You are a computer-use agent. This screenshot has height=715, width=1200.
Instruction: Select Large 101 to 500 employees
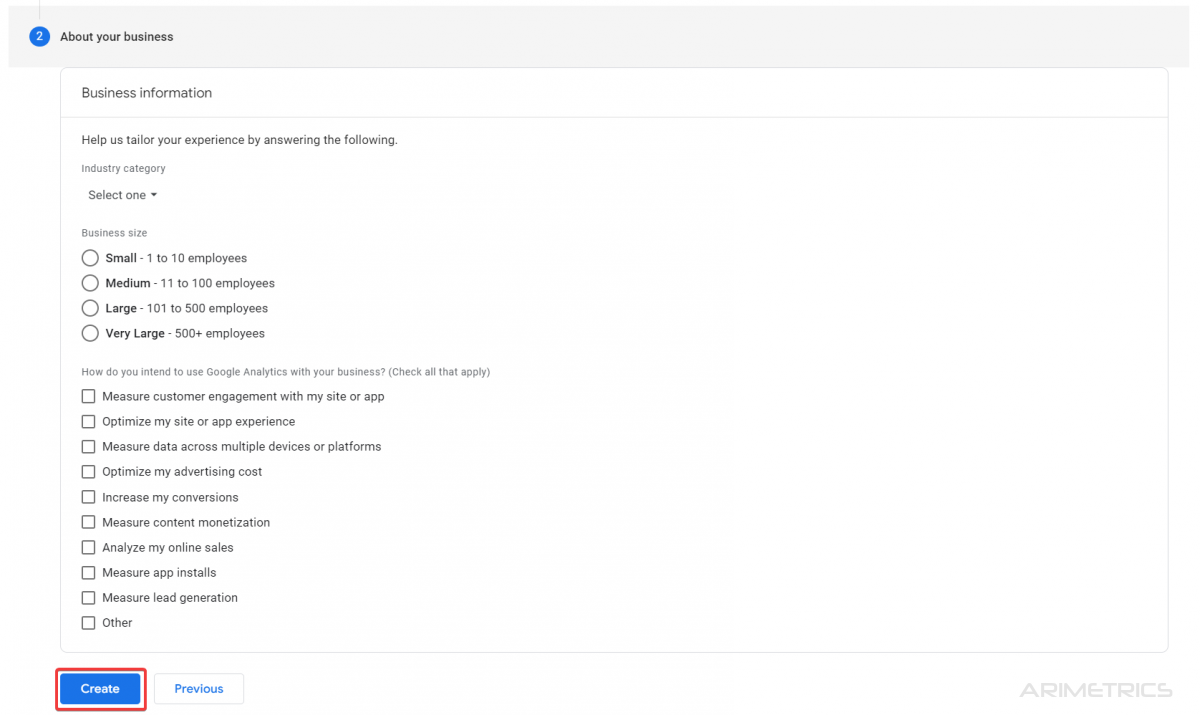pyautogui.click(x=90, y=308)
